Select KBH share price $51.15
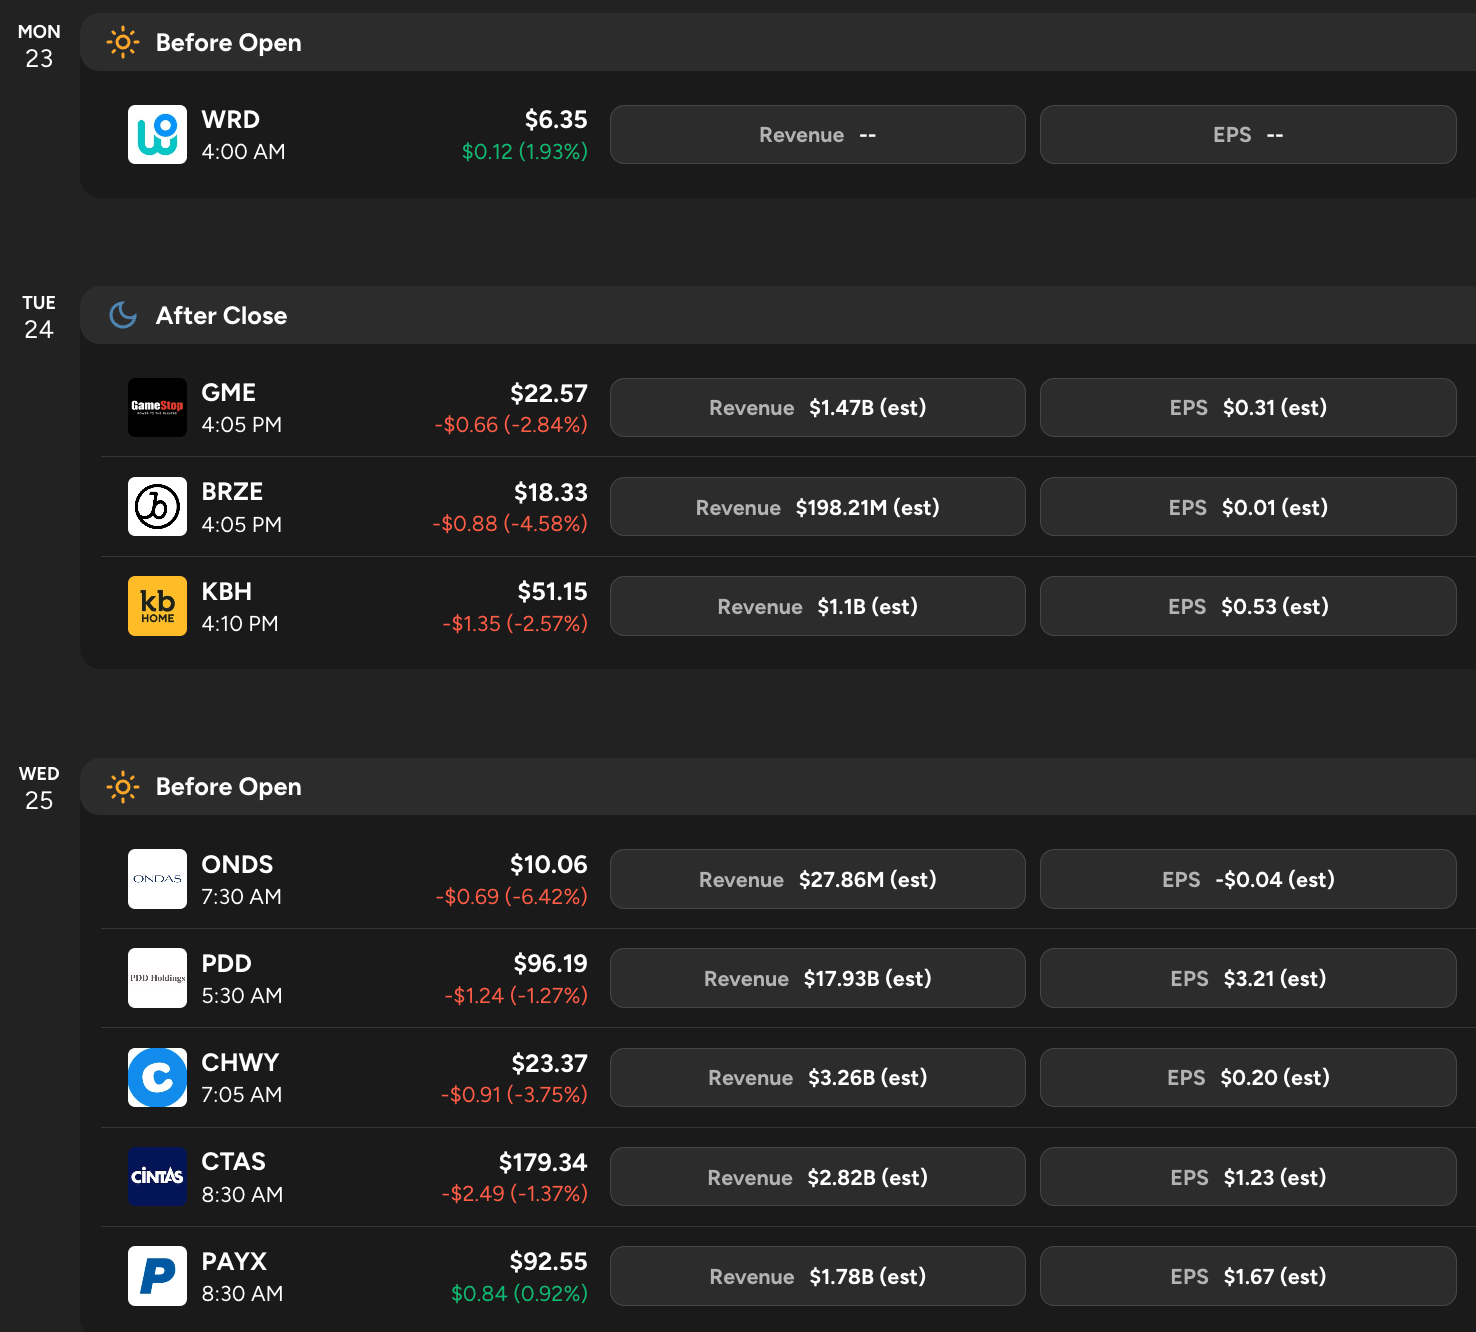The width and height of the screenshot is (1476, 1332). (x=553, y=592)
